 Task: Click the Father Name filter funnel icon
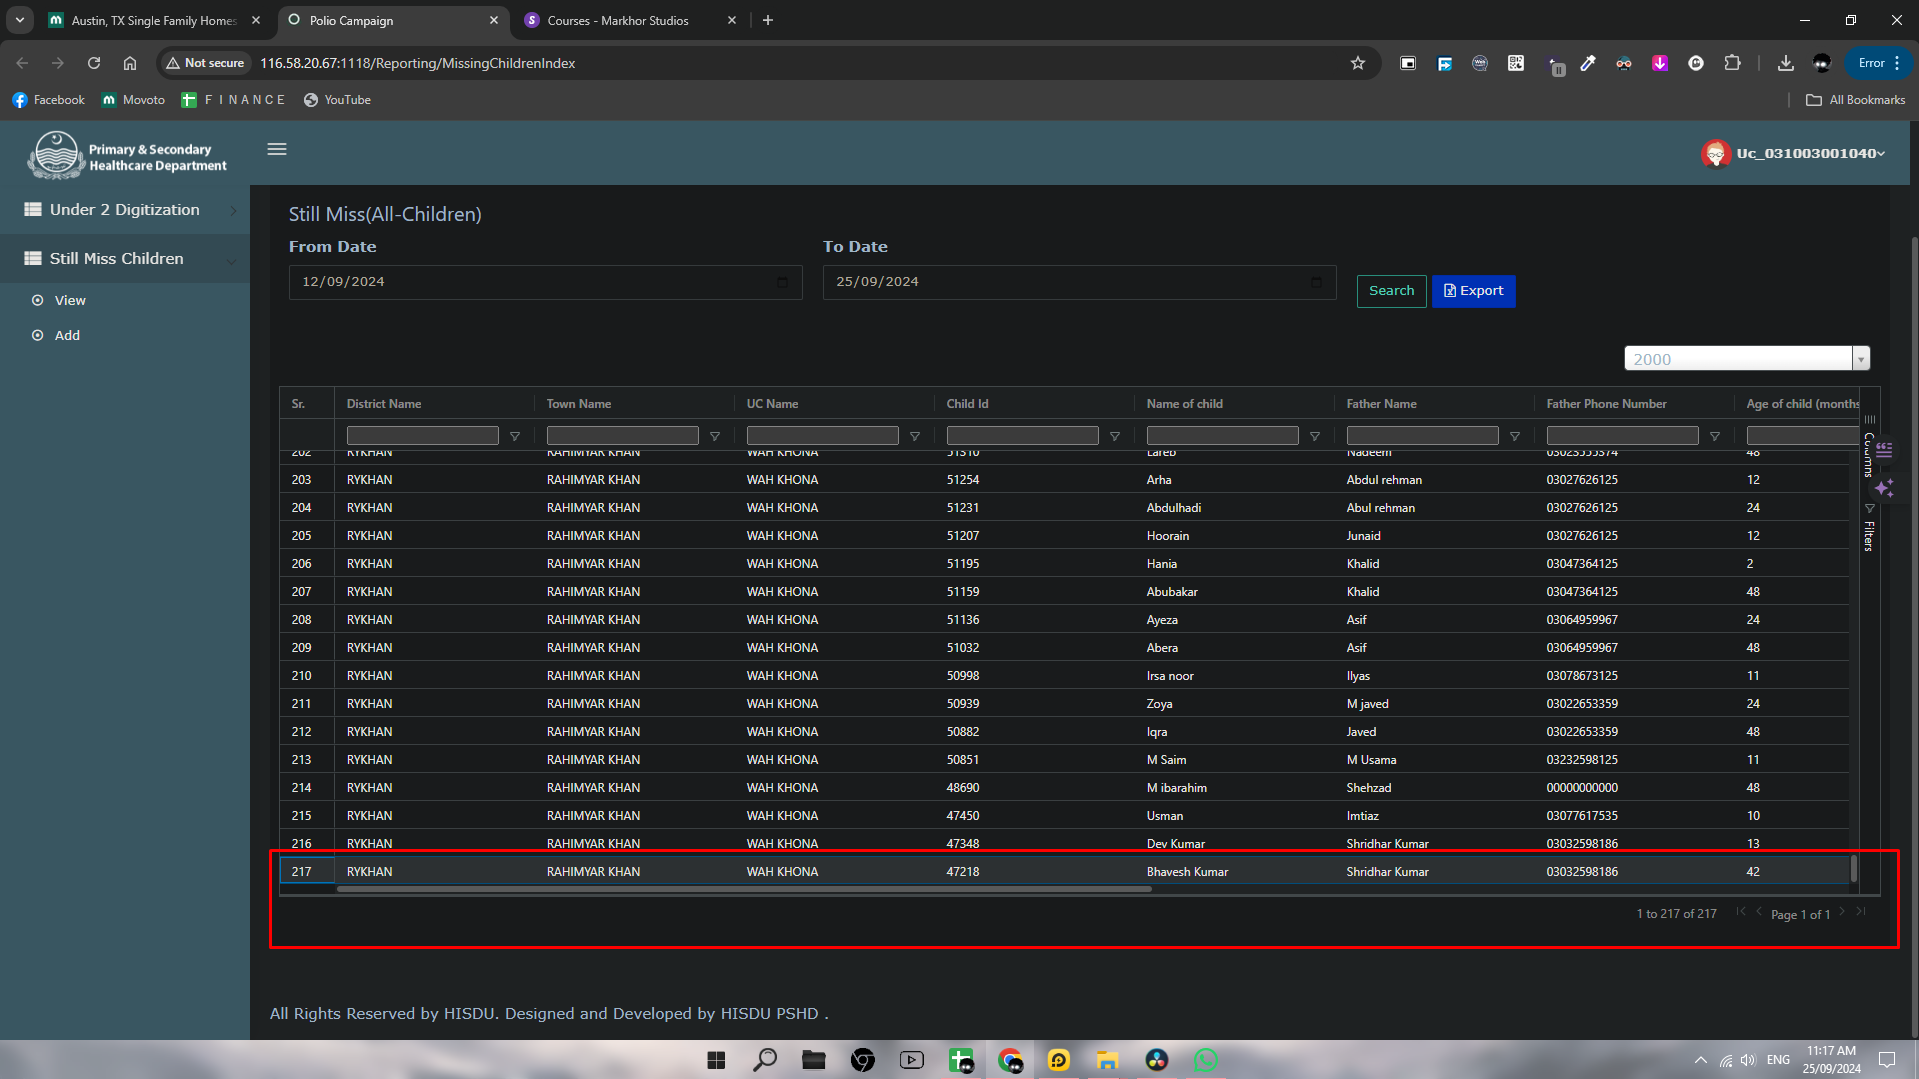point(1515,436)
